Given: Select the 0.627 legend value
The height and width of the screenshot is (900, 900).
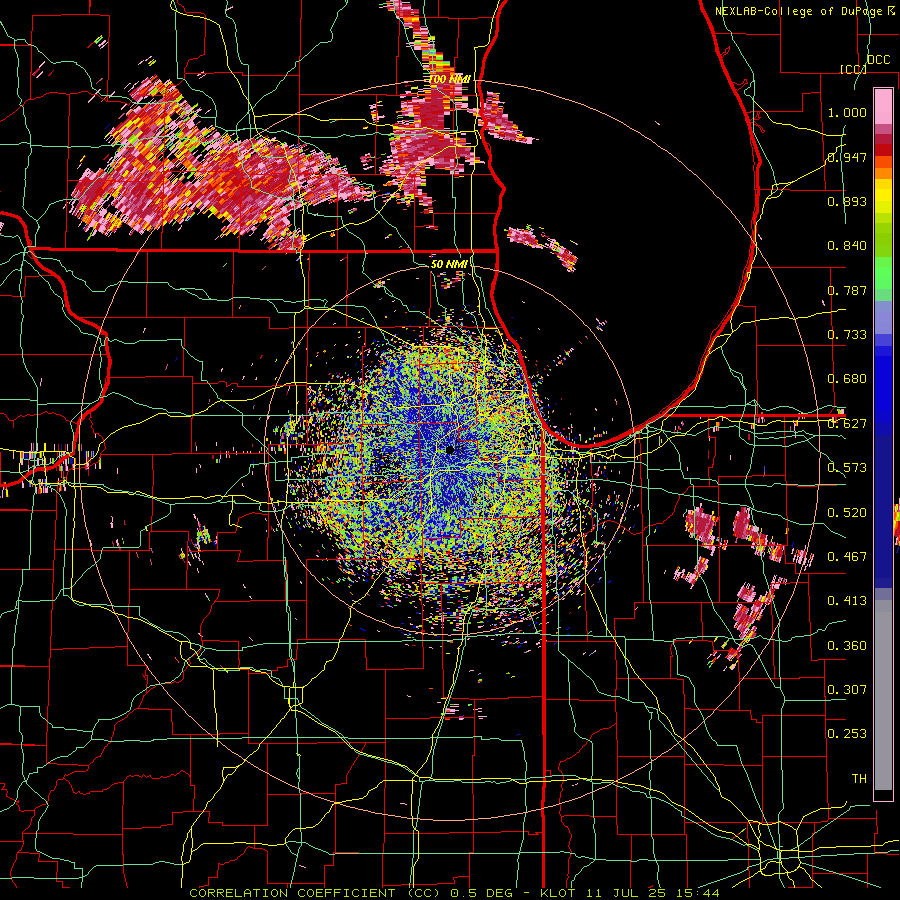Looking at the screenshot, I should pos(847,424).
